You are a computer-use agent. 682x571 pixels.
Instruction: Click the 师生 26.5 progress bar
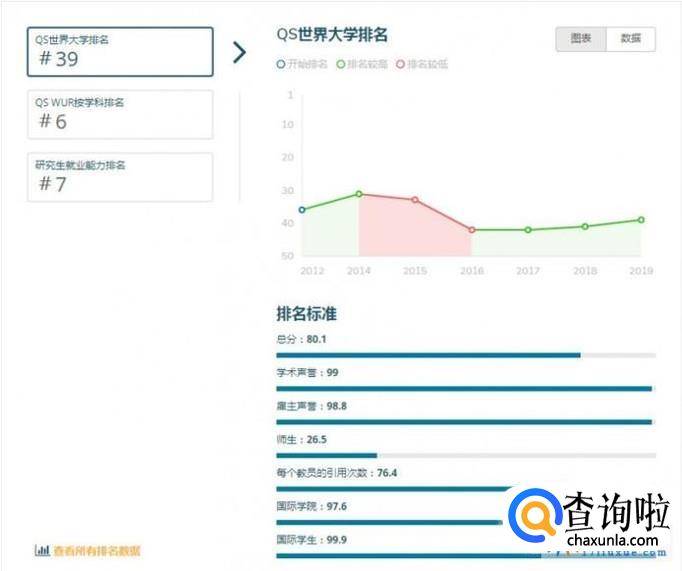(x=466, y=456)
